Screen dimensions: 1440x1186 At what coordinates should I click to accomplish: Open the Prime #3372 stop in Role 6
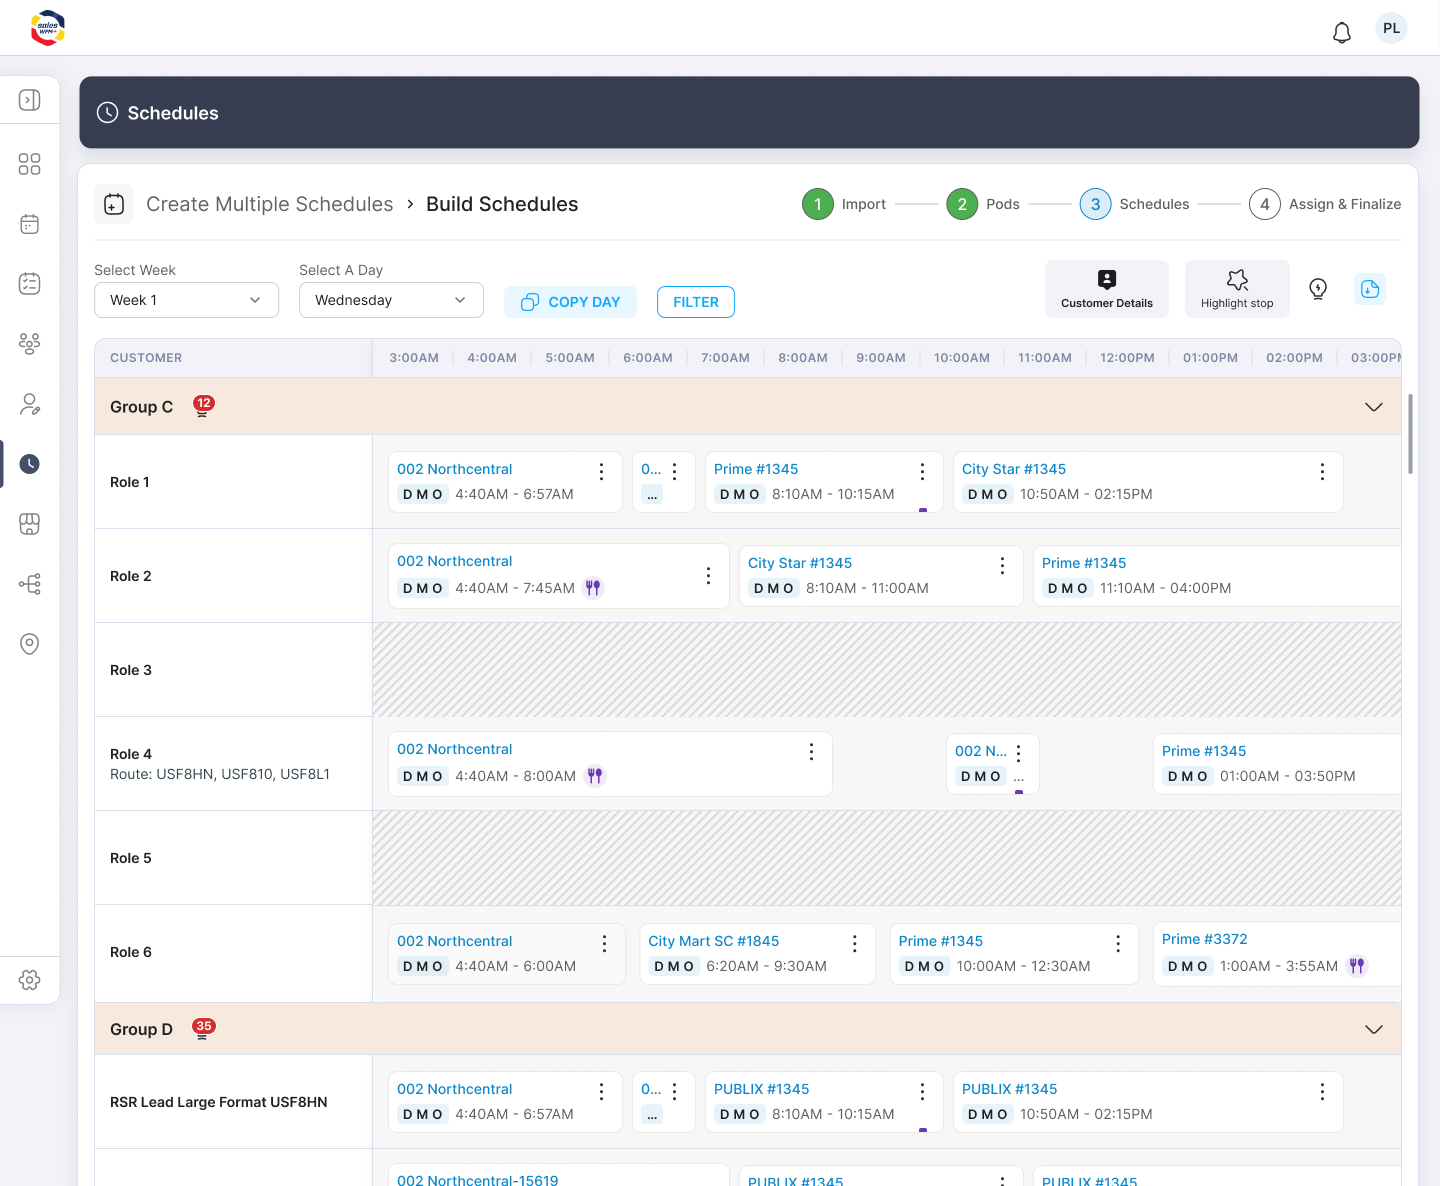pos(1277,953)
